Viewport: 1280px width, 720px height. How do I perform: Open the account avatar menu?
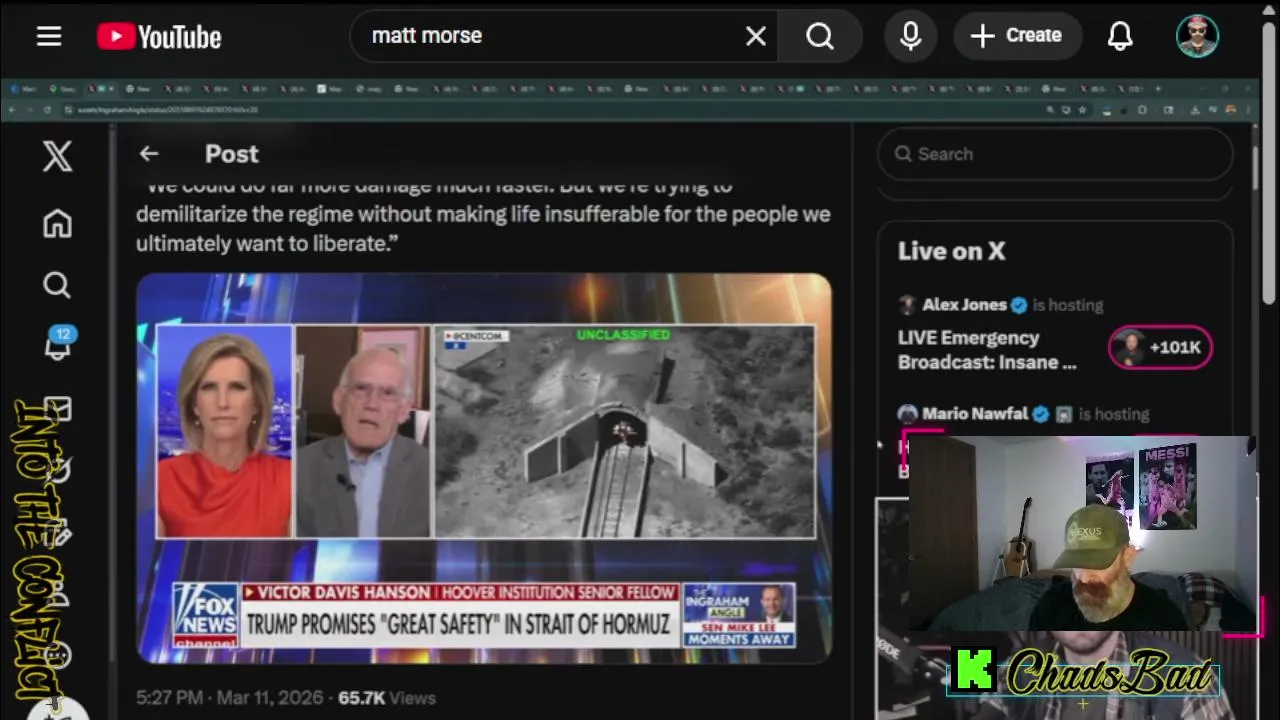(1197, 36)
